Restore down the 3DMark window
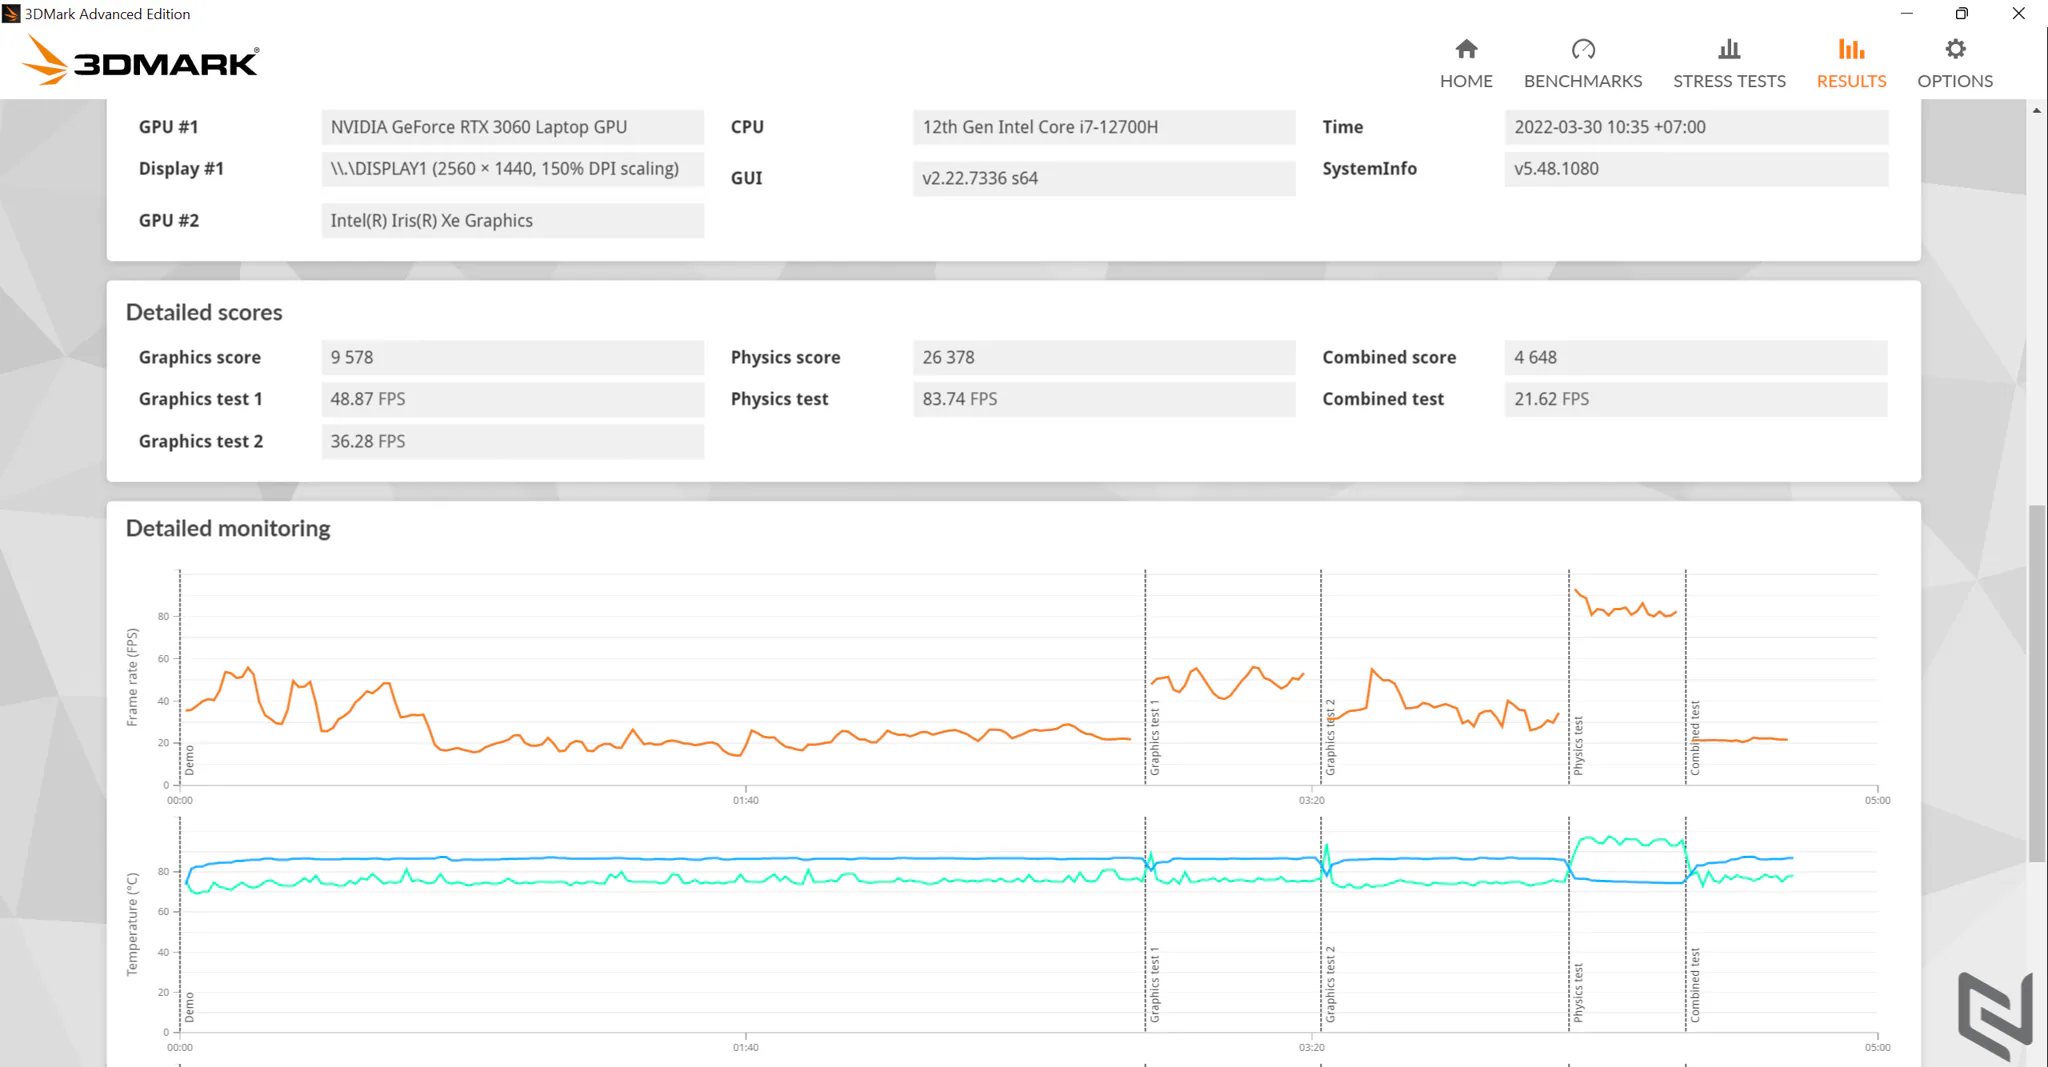 point(1962,14)
